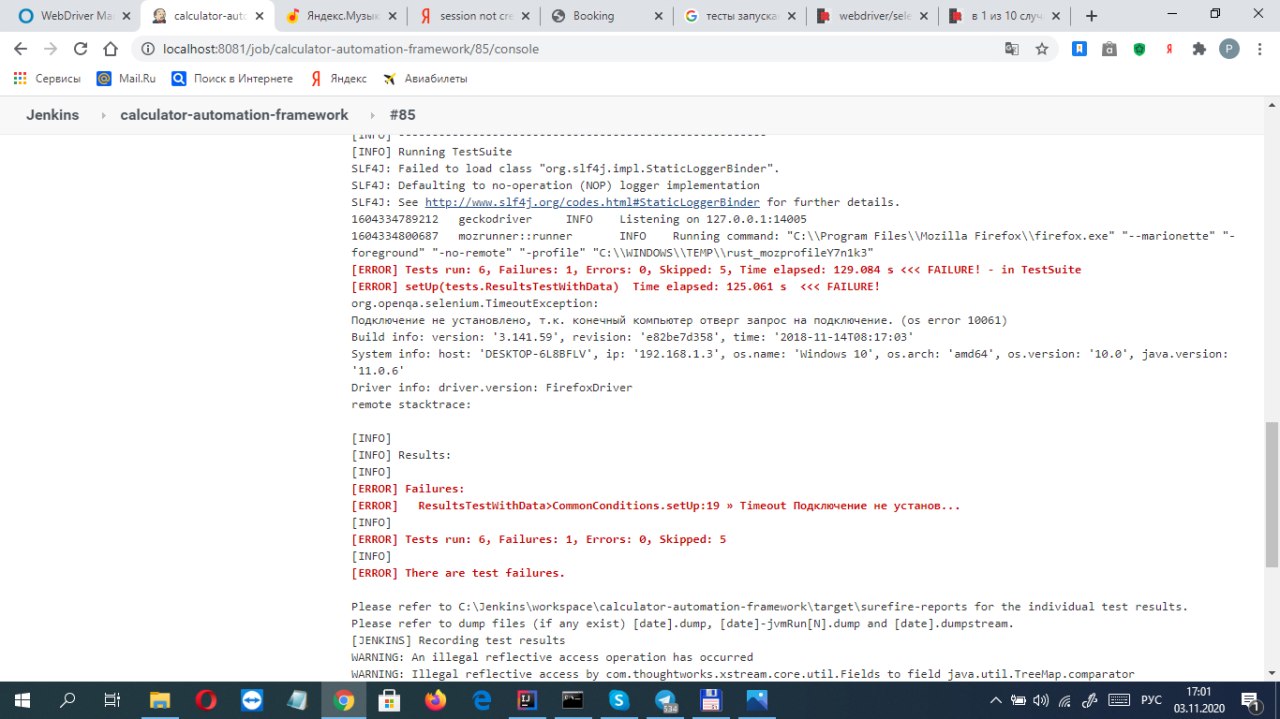Bookmark this page with the star icon

[1041, 48]
